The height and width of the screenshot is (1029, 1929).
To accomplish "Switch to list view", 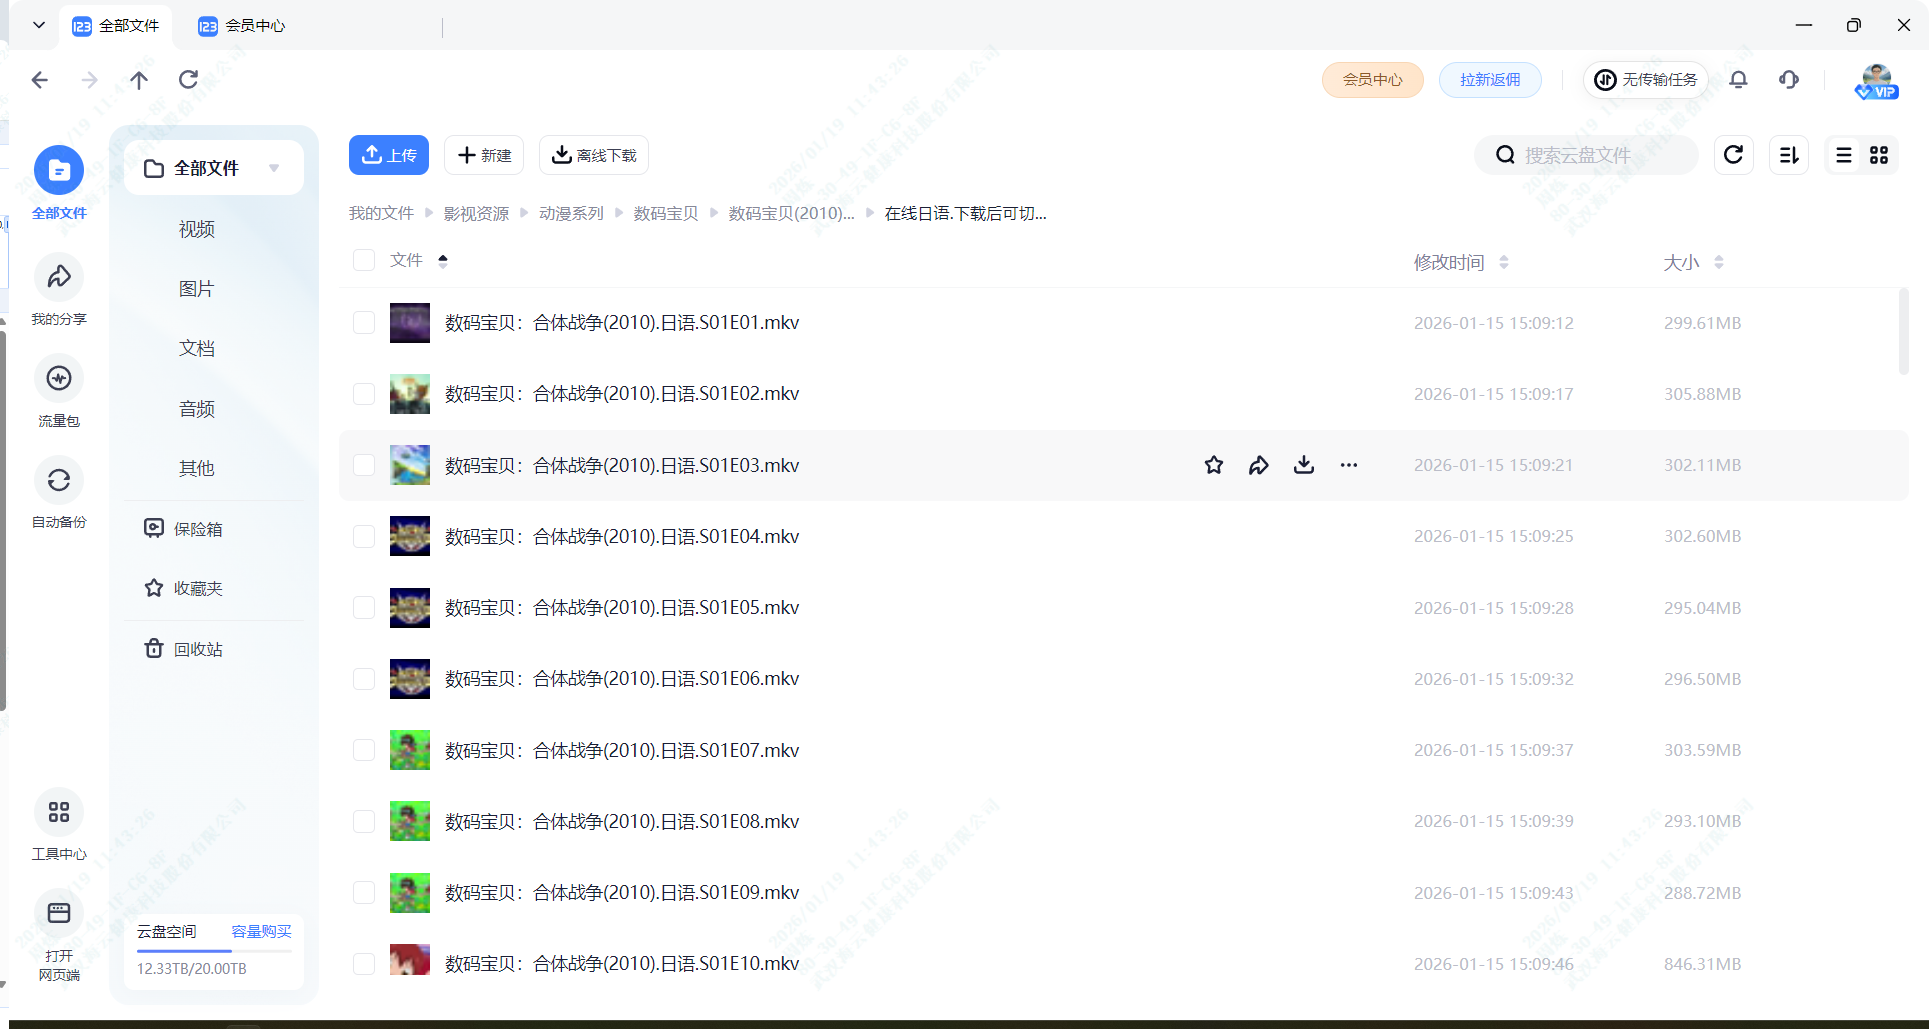I will pos(1844,155).
